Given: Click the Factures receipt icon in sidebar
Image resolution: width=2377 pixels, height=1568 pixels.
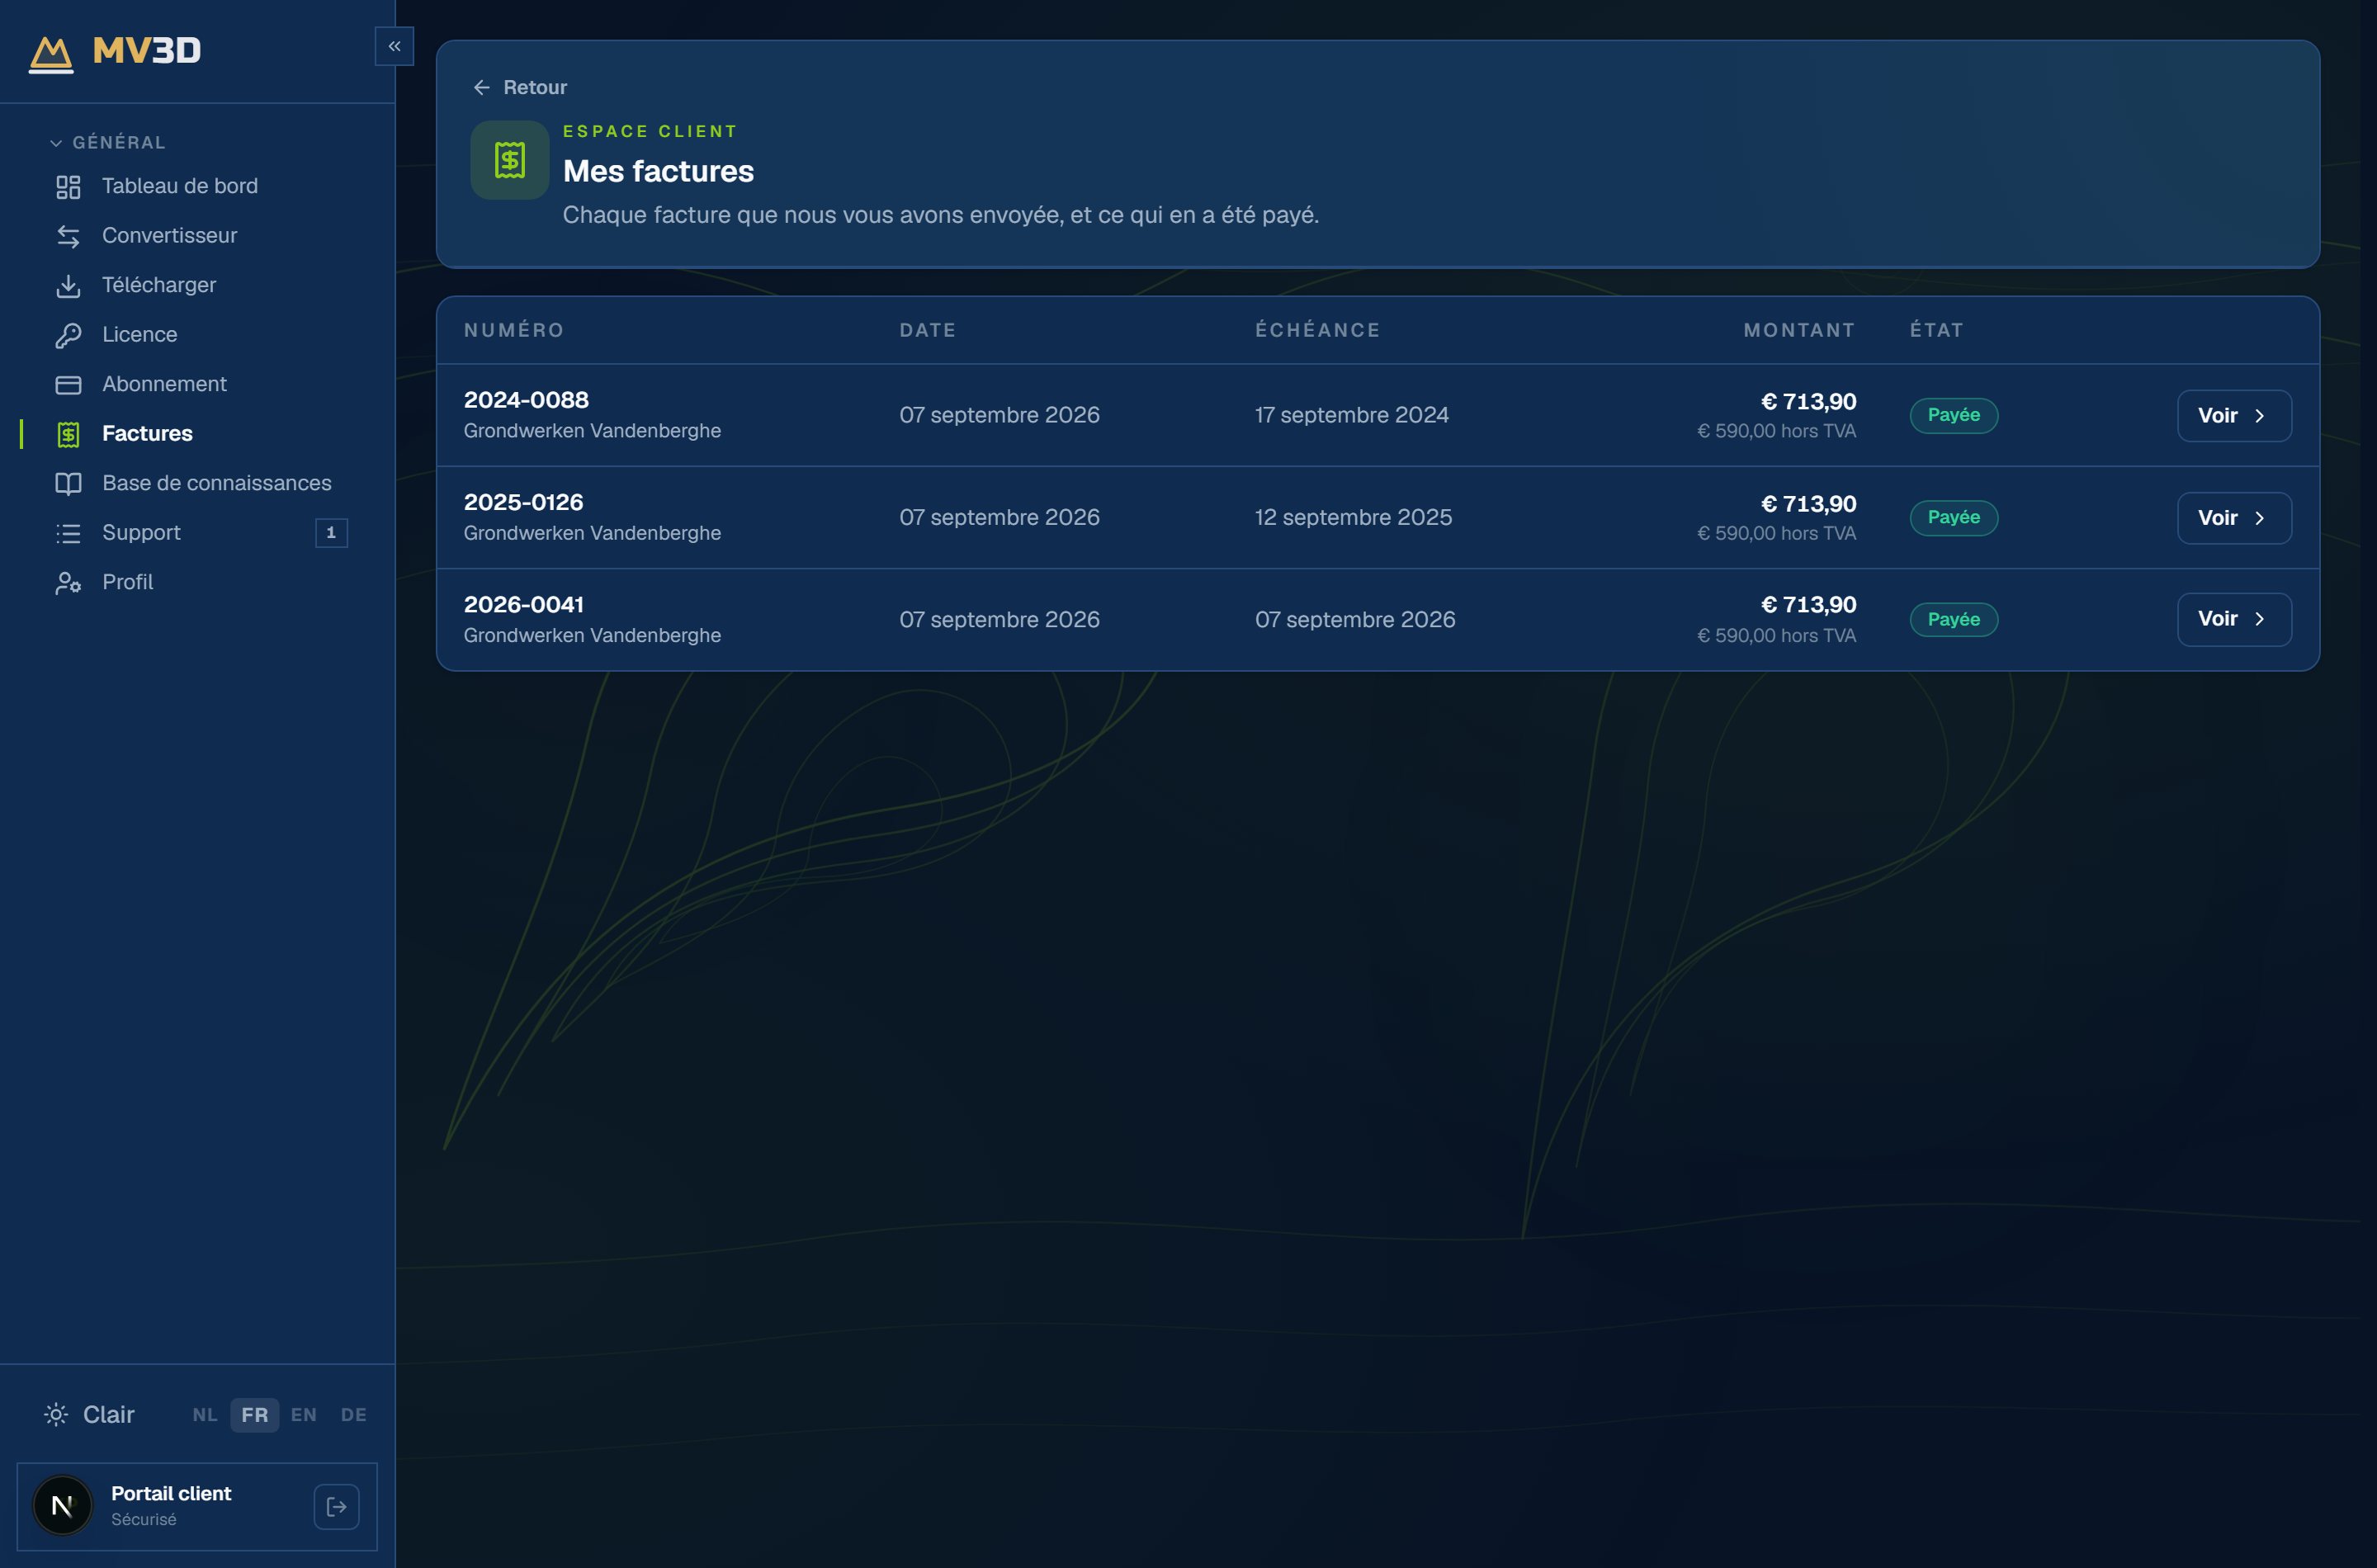Looking at the screenshot, I should click(68, 434).
